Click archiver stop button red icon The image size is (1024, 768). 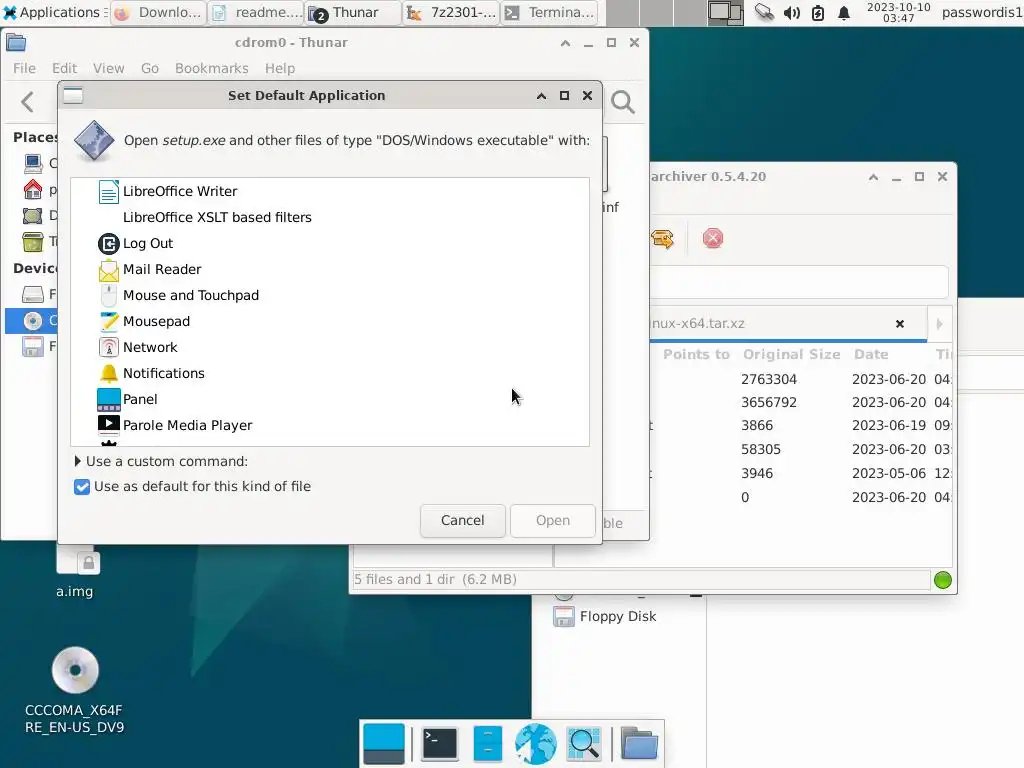pos(712,238)
